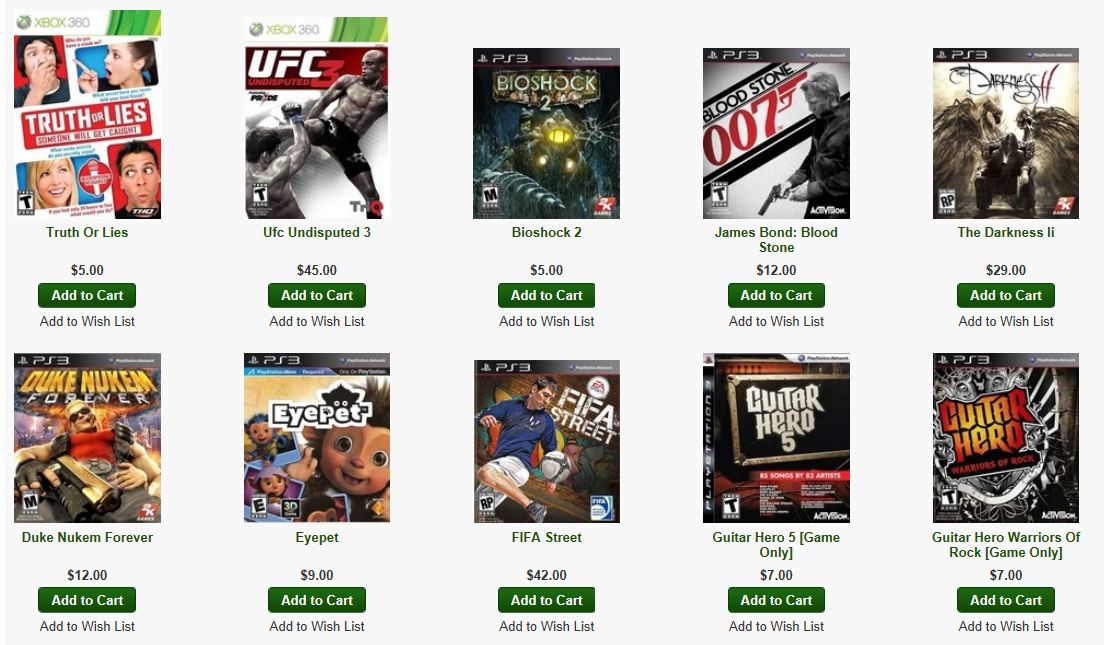Add Duke Nukem Forever to wish list
The height and width of the screenshot is (645, 1104).
(87, 626)
